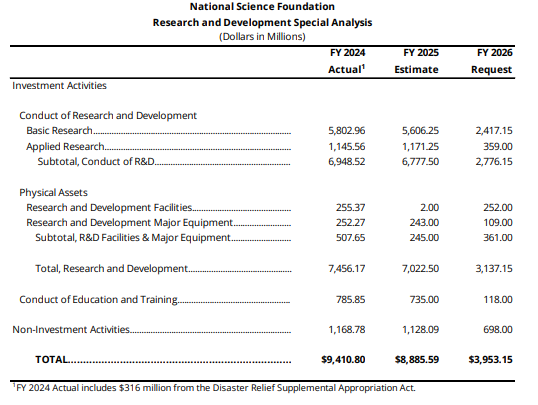This screenshot has width=538, height=405.
Task: Click the bold 'TOTAL' row label
Action: 51,360
